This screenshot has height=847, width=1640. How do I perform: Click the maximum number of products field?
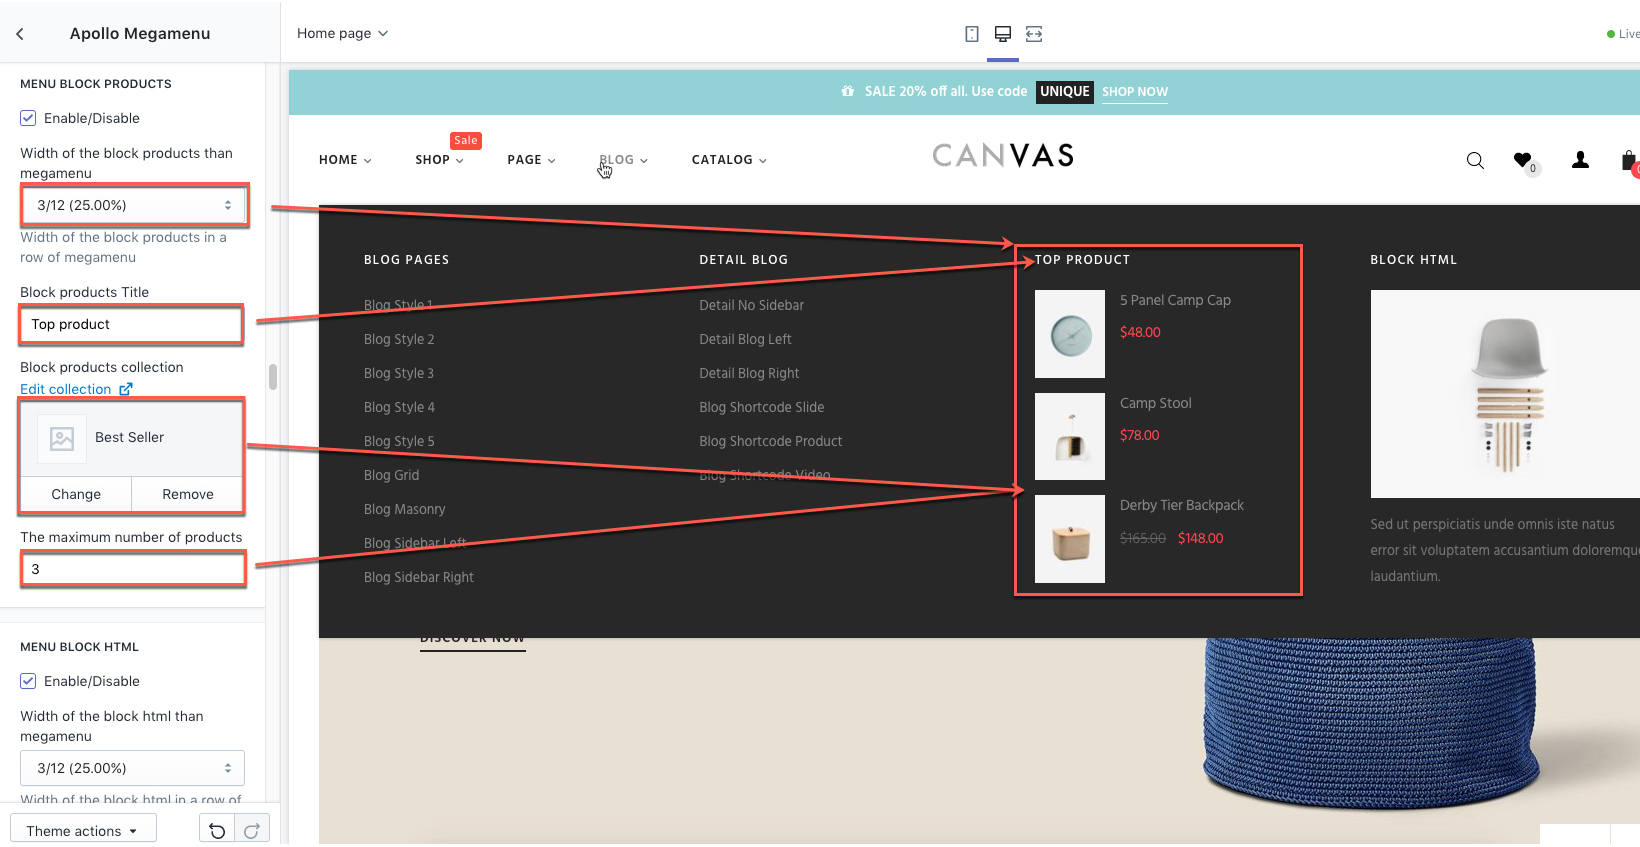(133, 569)
